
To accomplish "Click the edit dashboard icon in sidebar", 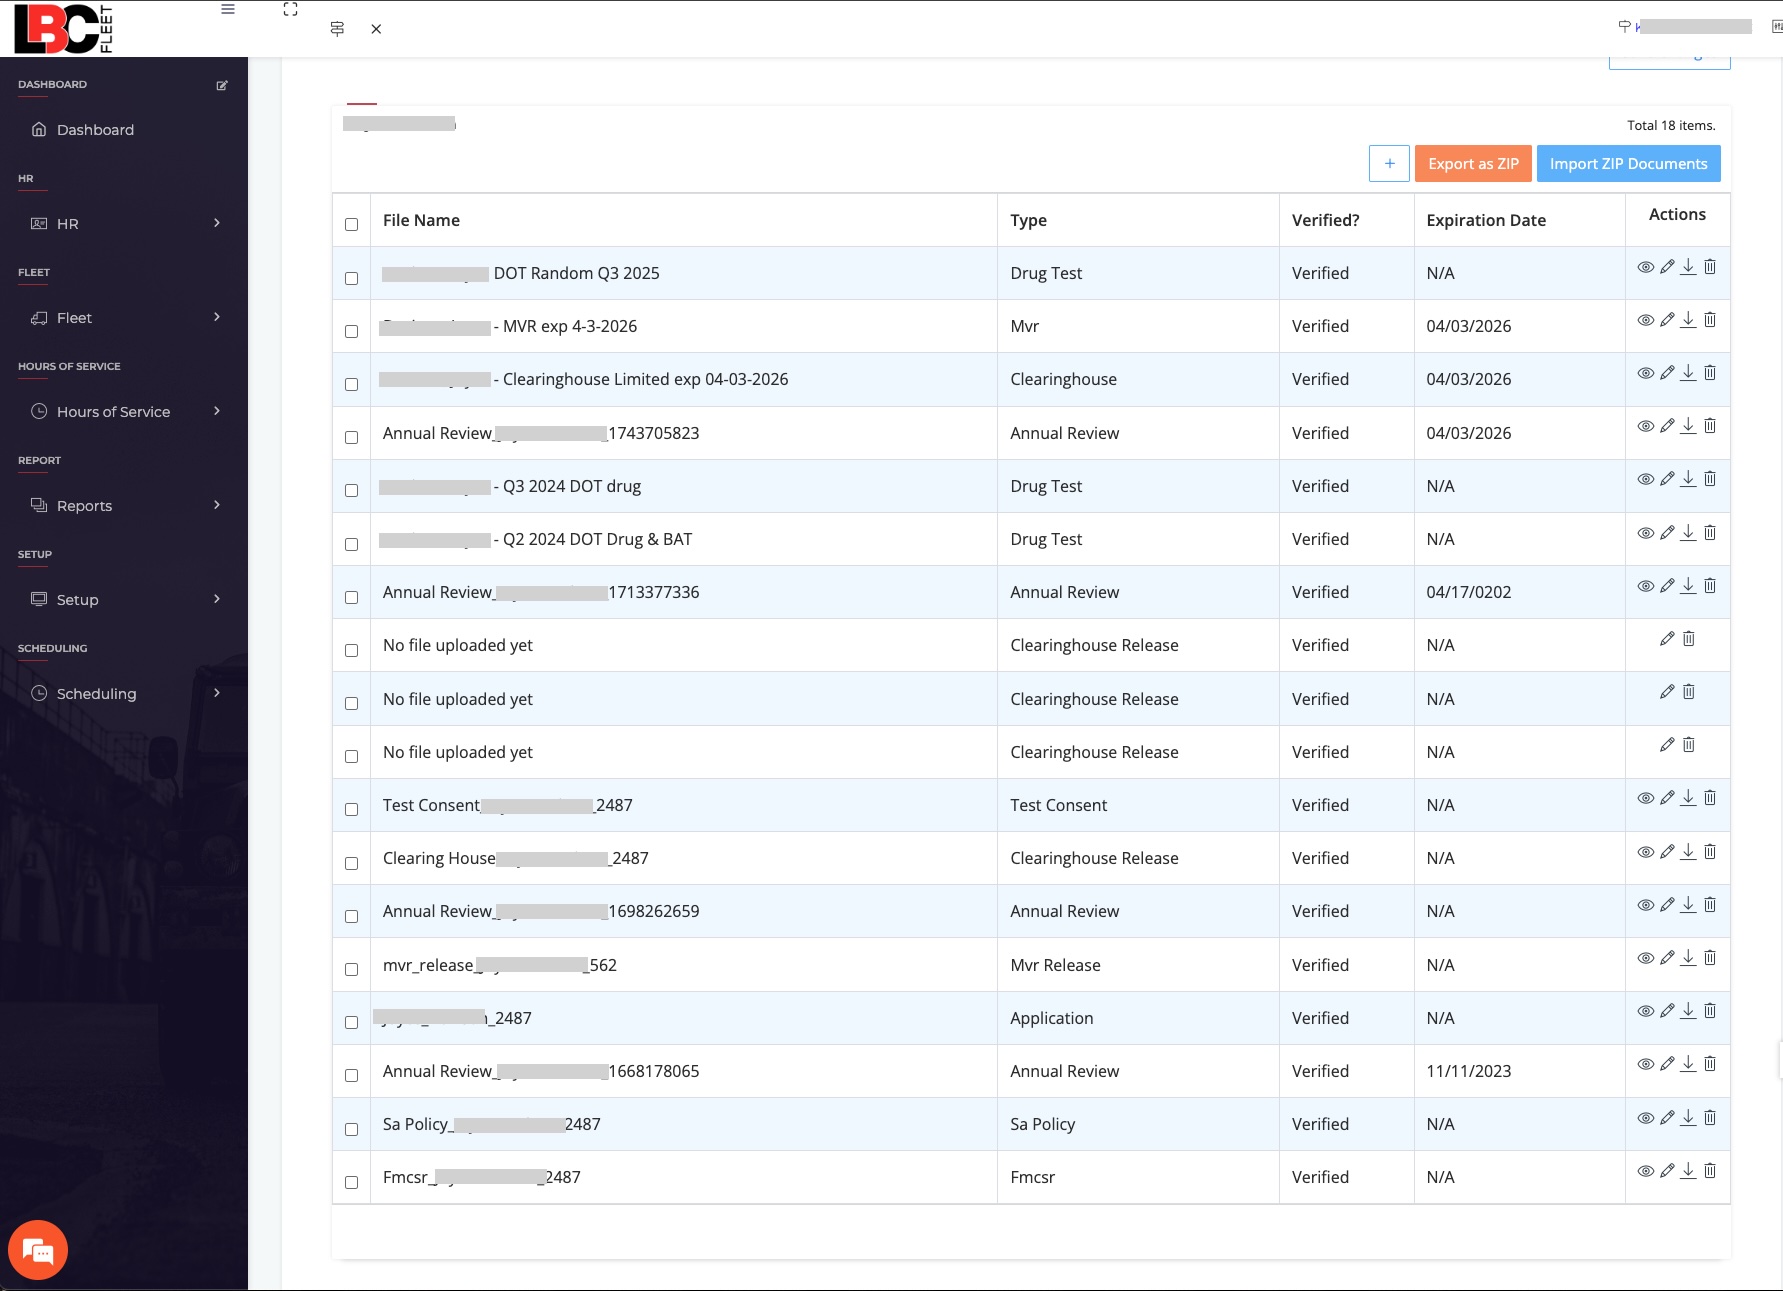I will 222,85.
